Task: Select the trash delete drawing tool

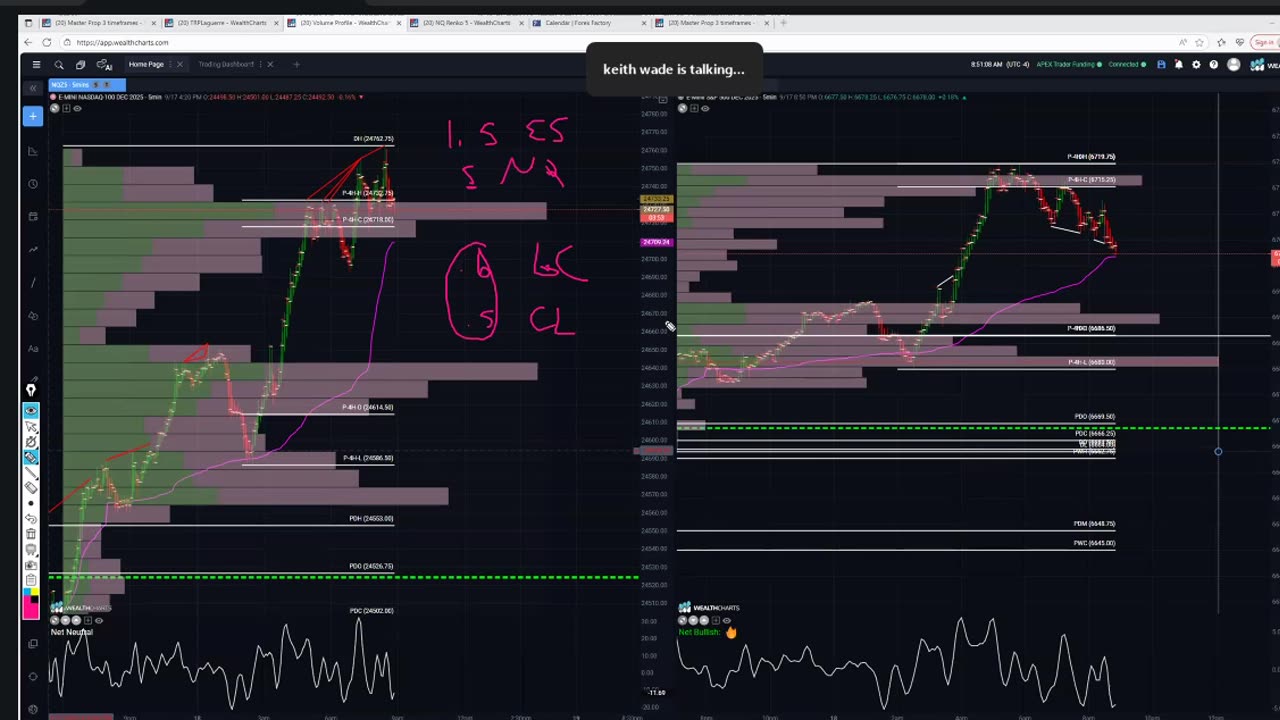Action: (x=32, y=534)
